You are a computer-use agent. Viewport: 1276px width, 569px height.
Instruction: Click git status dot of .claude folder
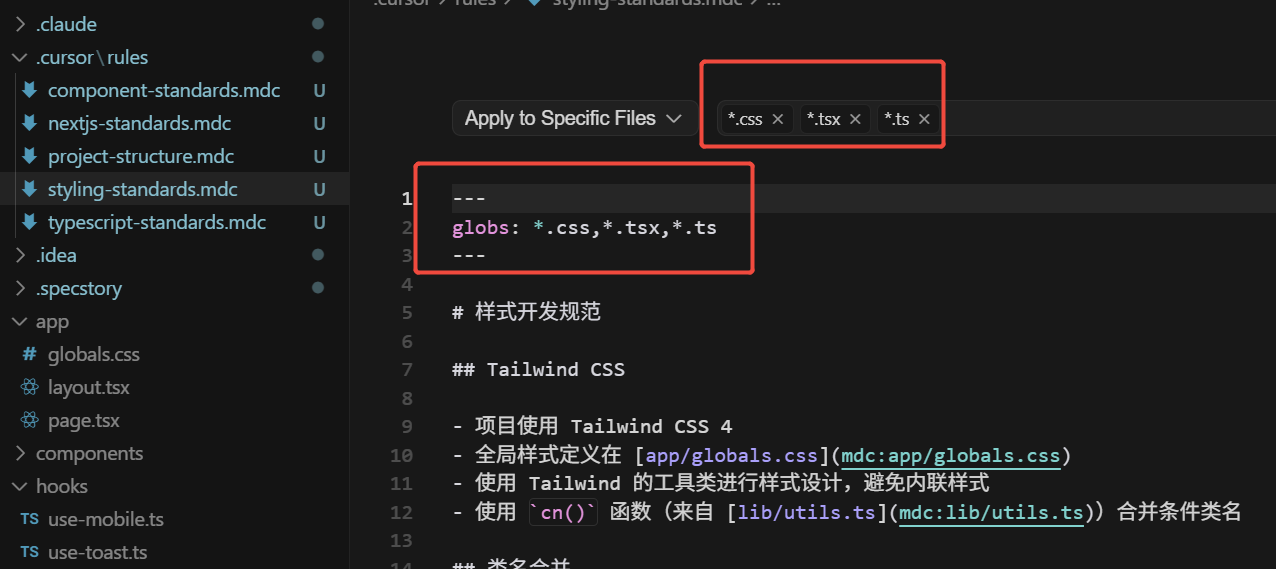(318, 23)
